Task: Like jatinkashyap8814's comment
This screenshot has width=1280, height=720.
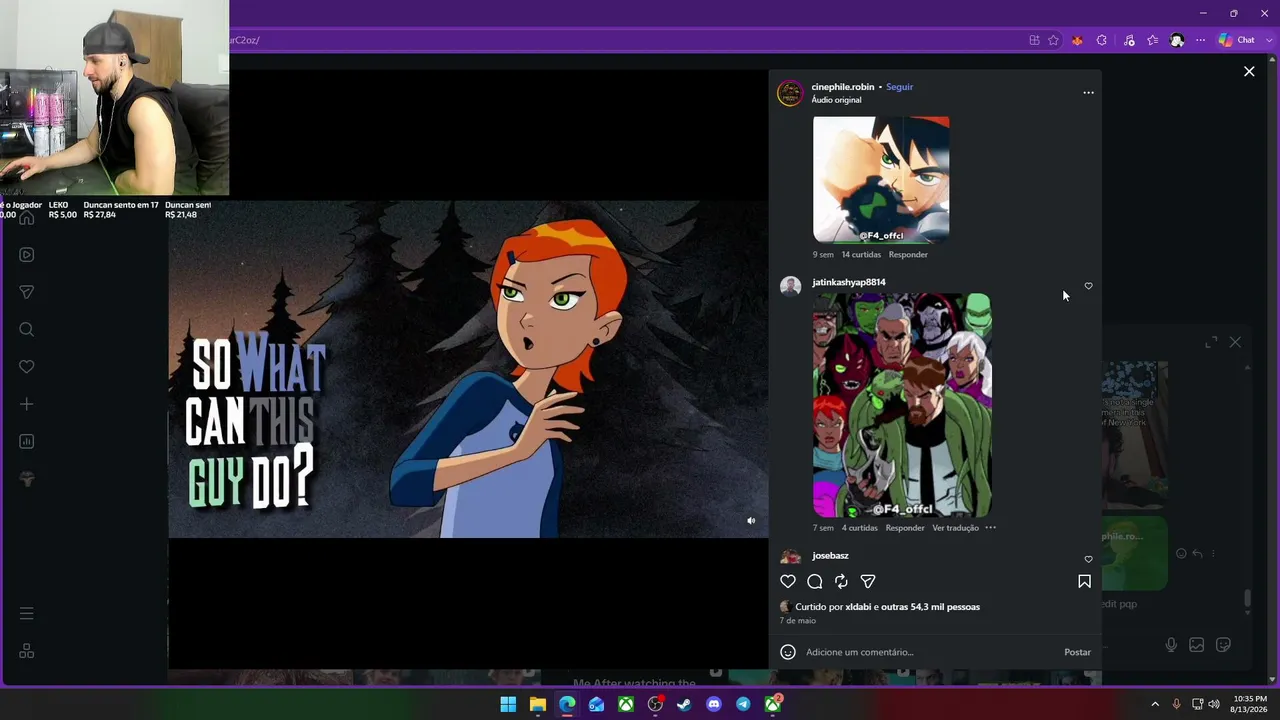Action: (1088, 286)
